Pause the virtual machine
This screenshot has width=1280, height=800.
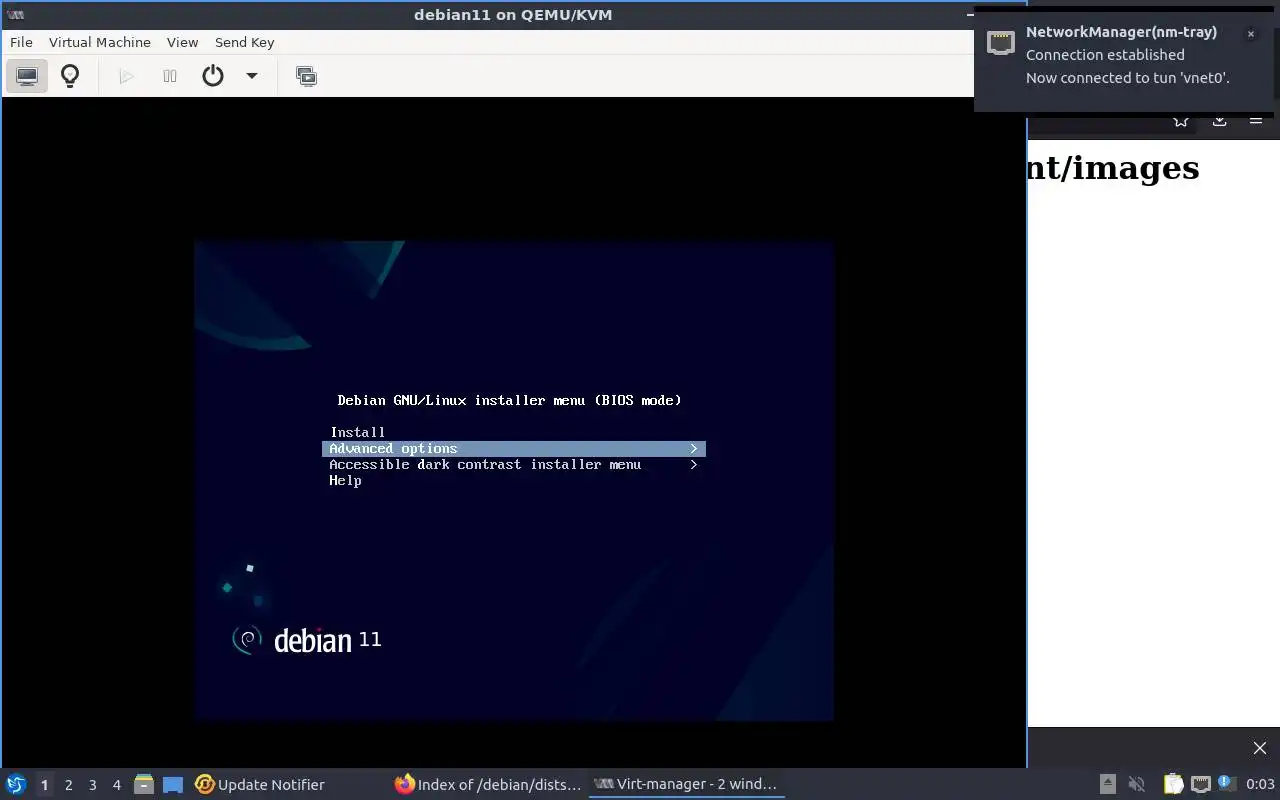point(170,76)
